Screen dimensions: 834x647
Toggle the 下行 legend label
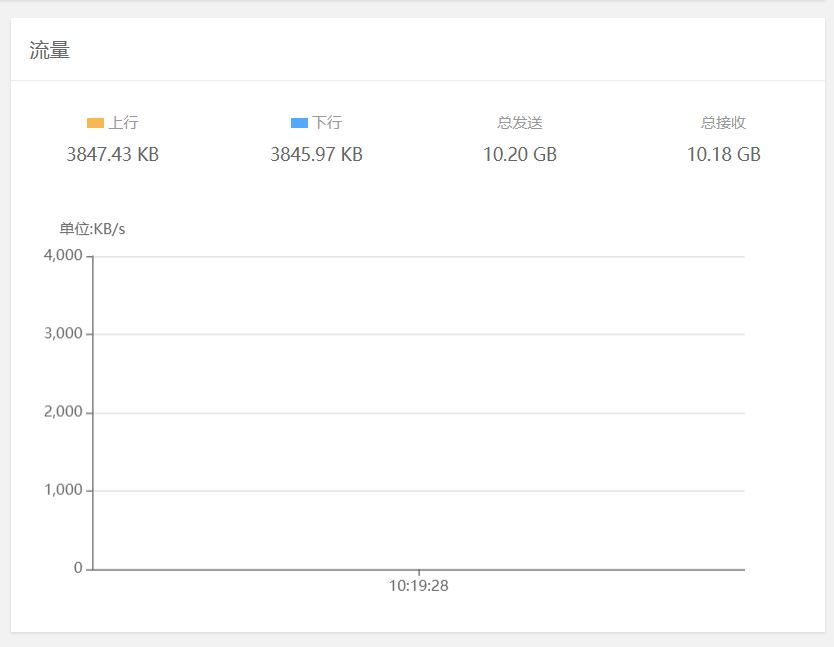coord(327,123)
